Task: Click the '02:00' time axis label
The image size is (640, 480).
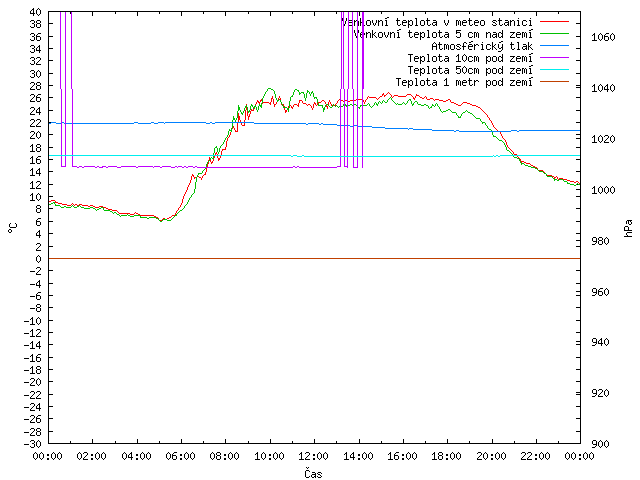Action: click(x=92, y=456)
